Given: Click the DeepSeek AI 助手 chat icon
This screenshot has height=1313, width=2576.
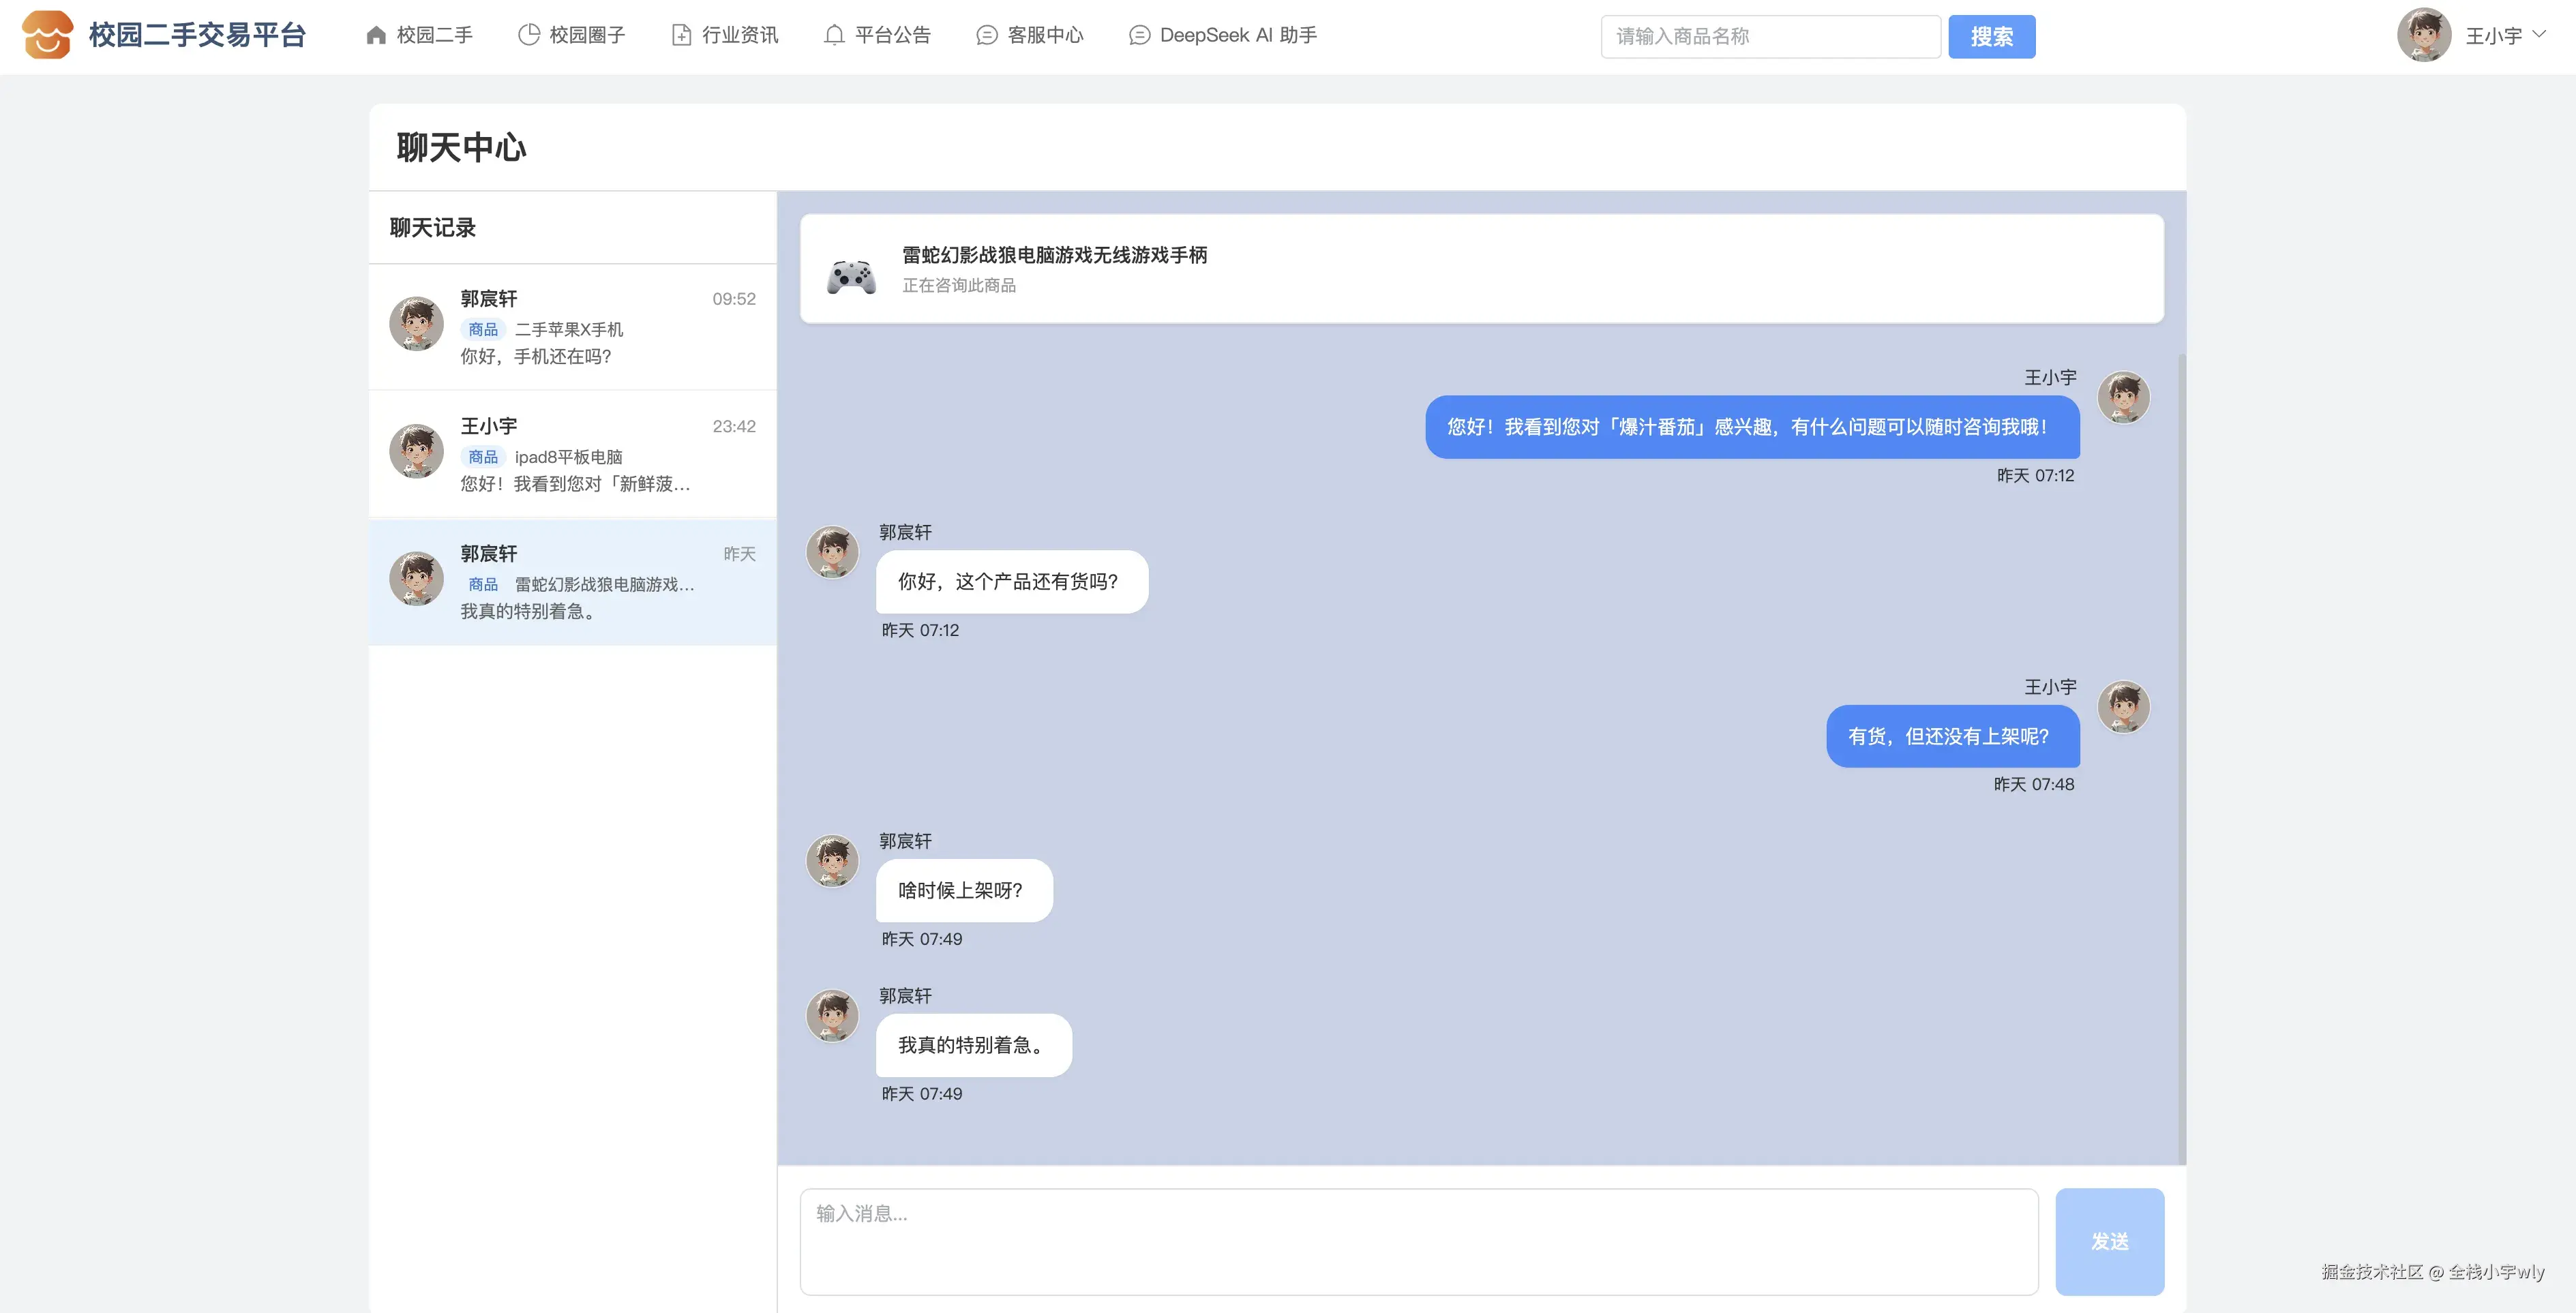Looking at the screenshot, I should (1139, 36).
